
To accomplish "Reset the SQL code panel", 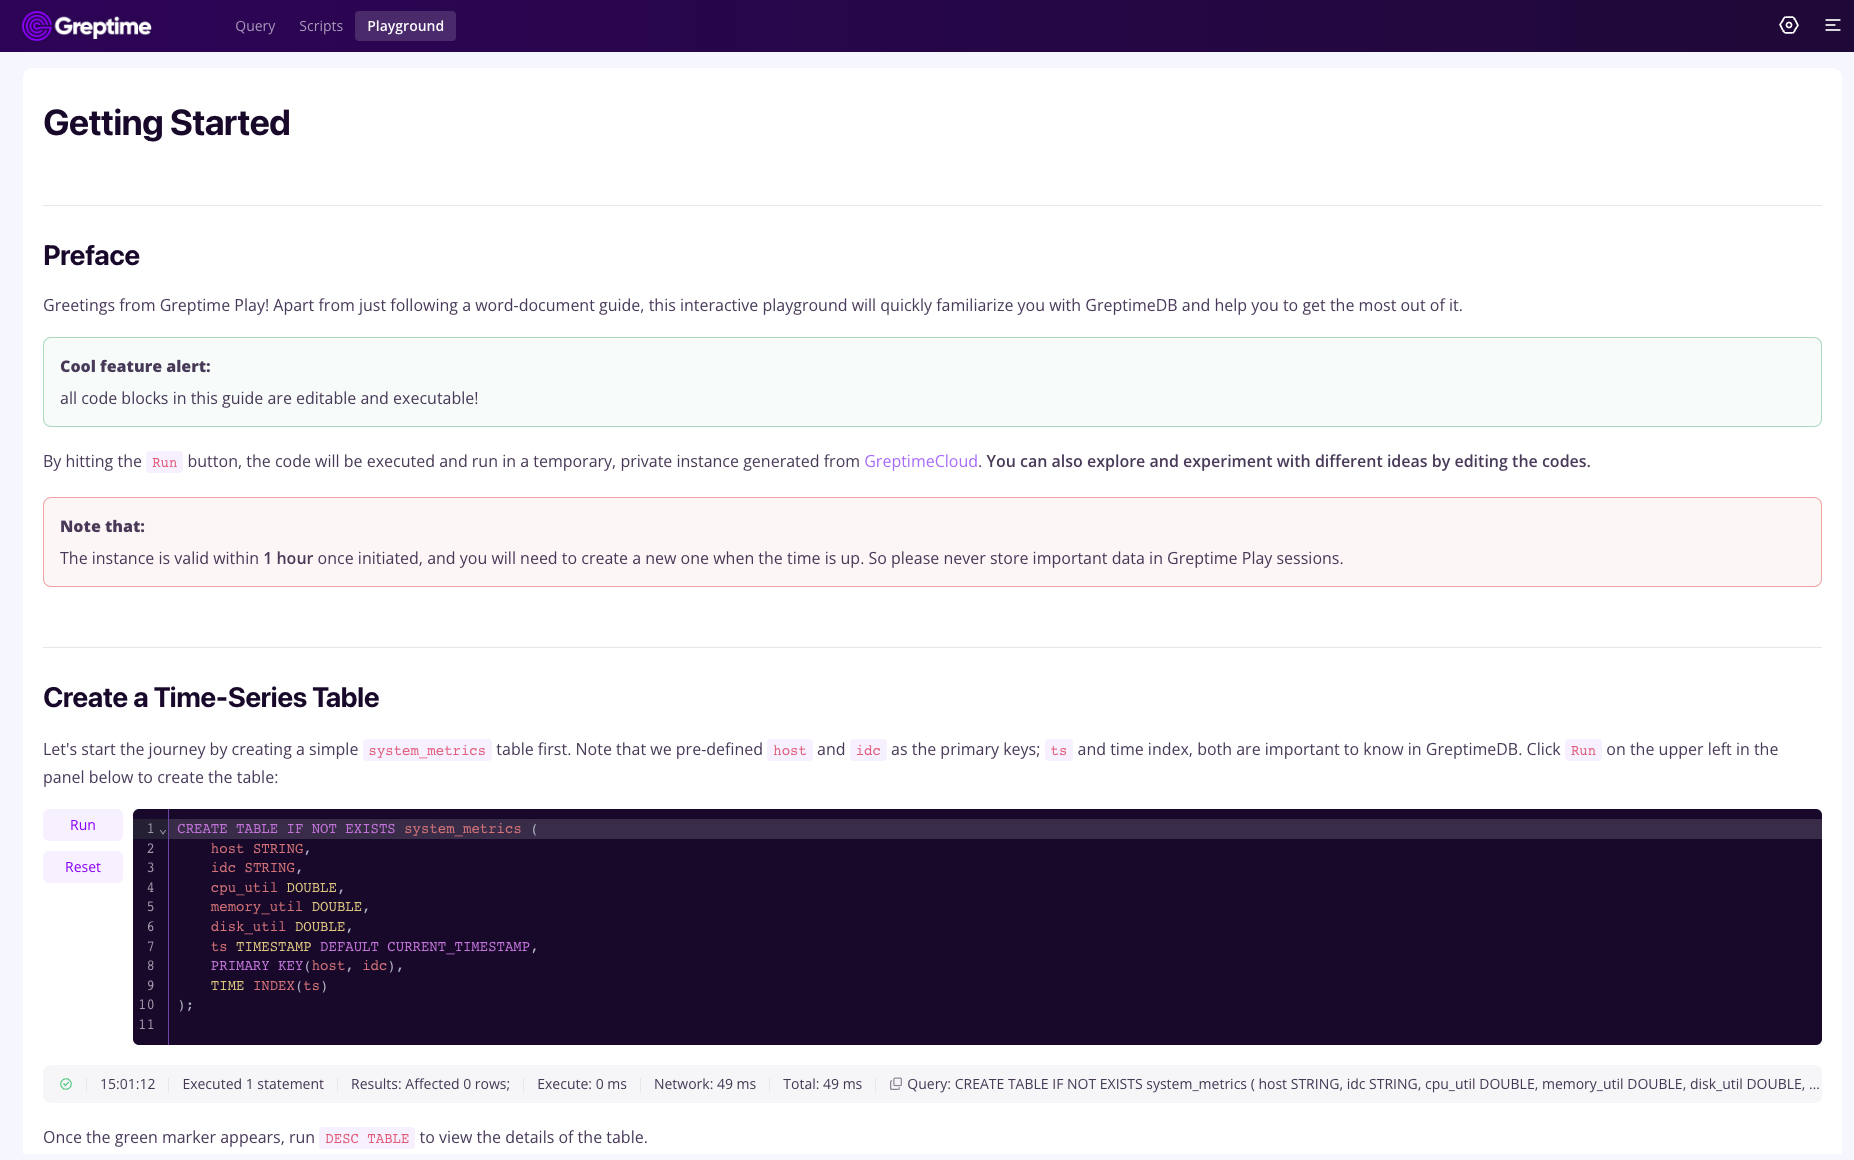I will [x=82, y=866].
